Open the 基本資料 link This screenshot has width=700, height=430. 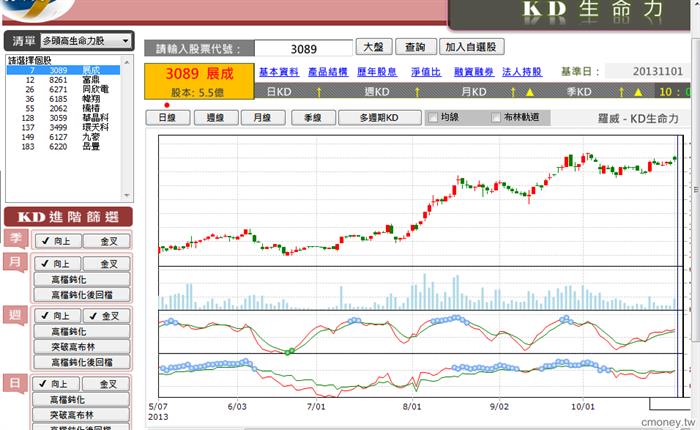(x=279, y=72)
